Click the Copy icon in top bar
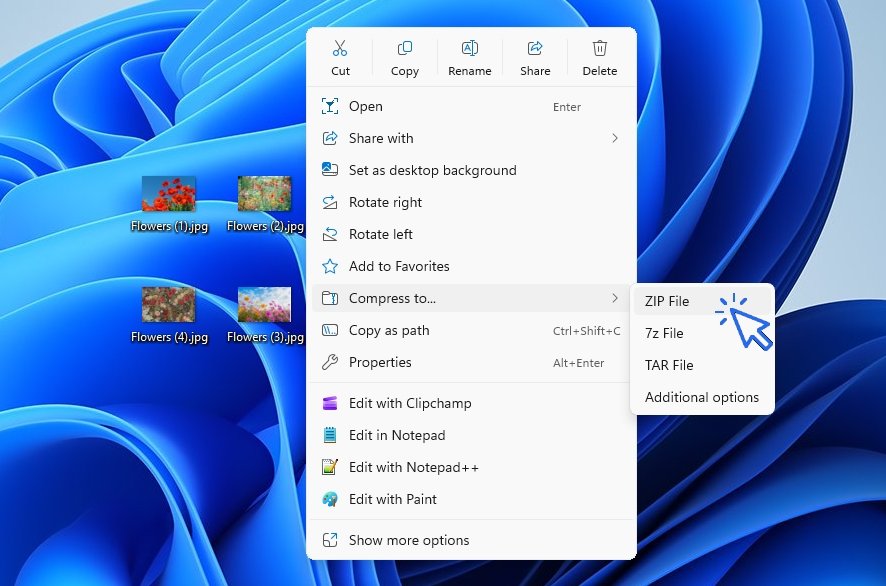The width and height of the screenshot is (886, 586). [405, 49]
